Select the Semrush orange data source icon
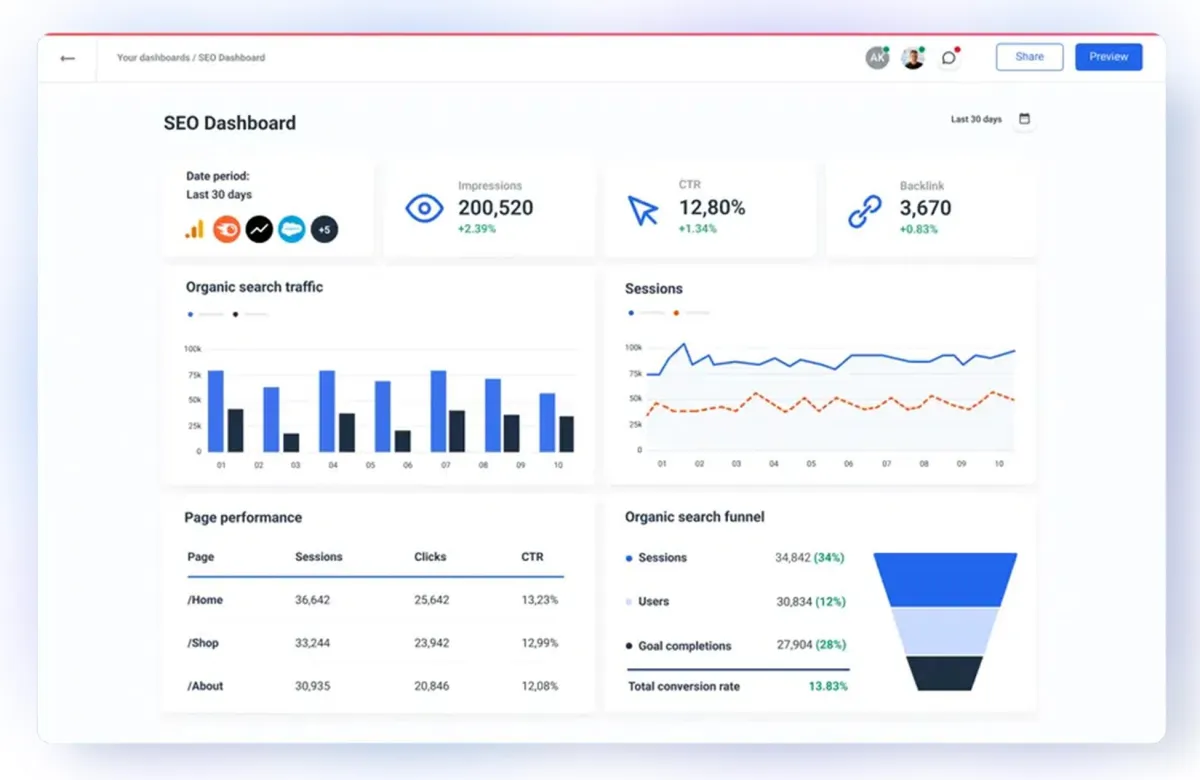Image resolution: width=1200 pixels, height=780 pixels. point(227,229)
